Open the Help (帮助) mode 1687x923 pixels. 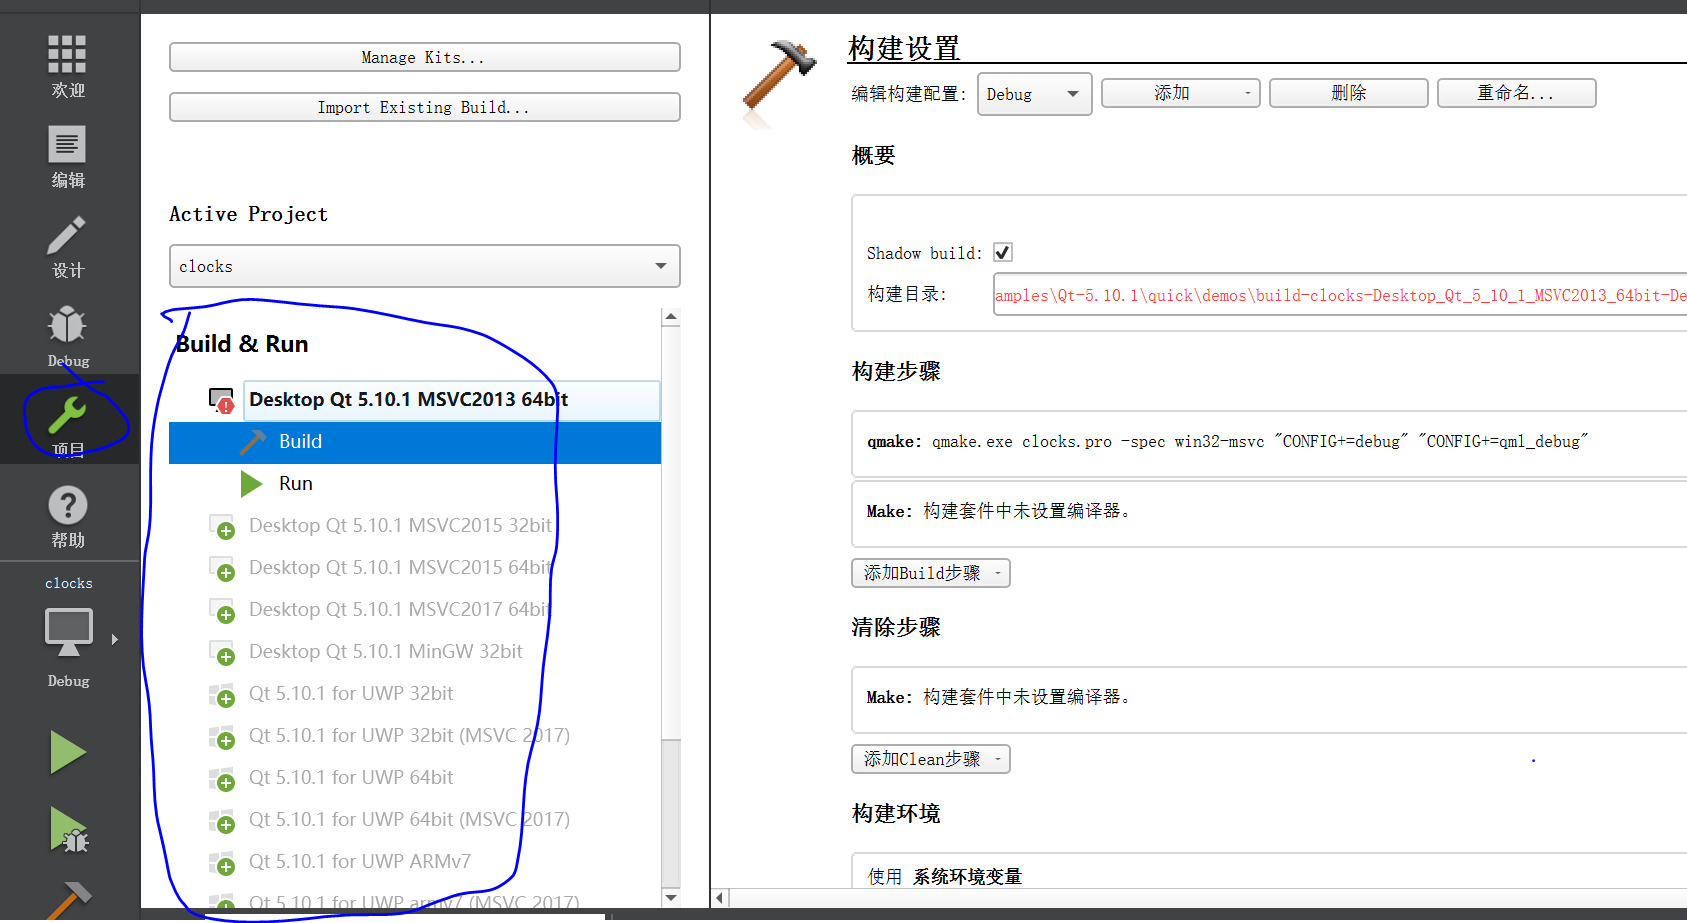pyautogui.click(x=68, y=517)
